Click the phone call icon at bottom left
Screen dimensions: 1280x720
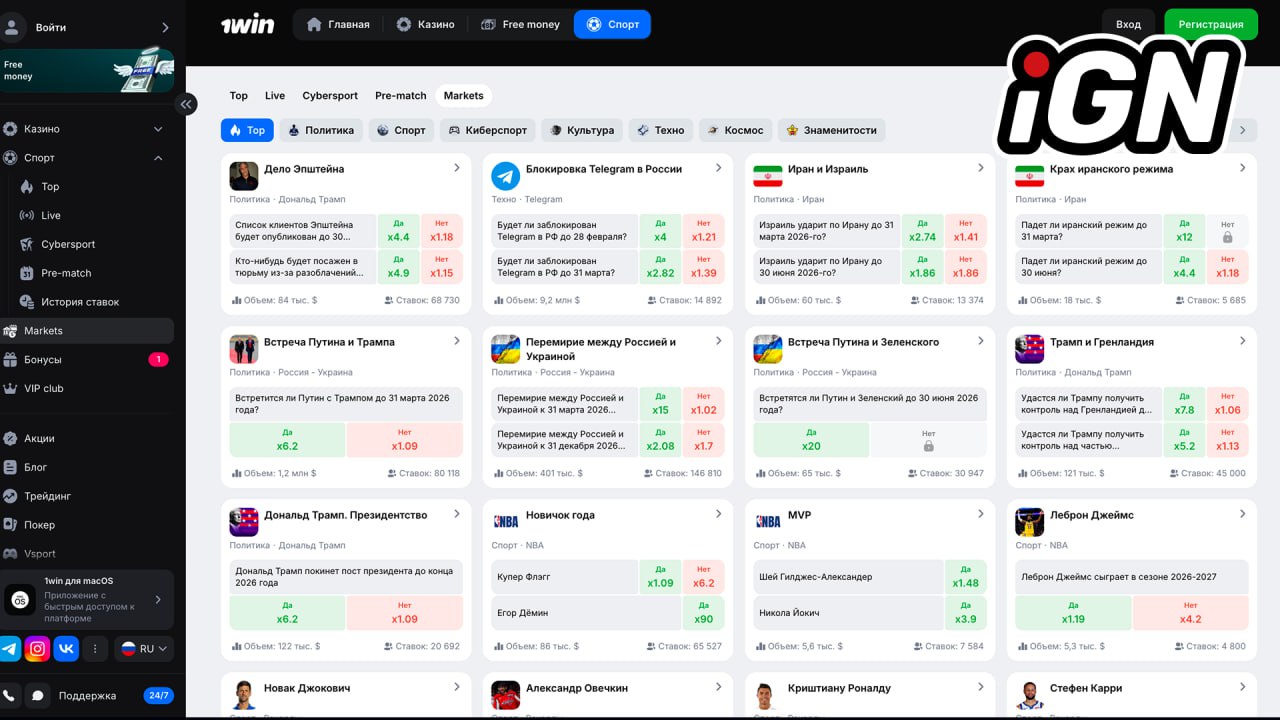10,695
